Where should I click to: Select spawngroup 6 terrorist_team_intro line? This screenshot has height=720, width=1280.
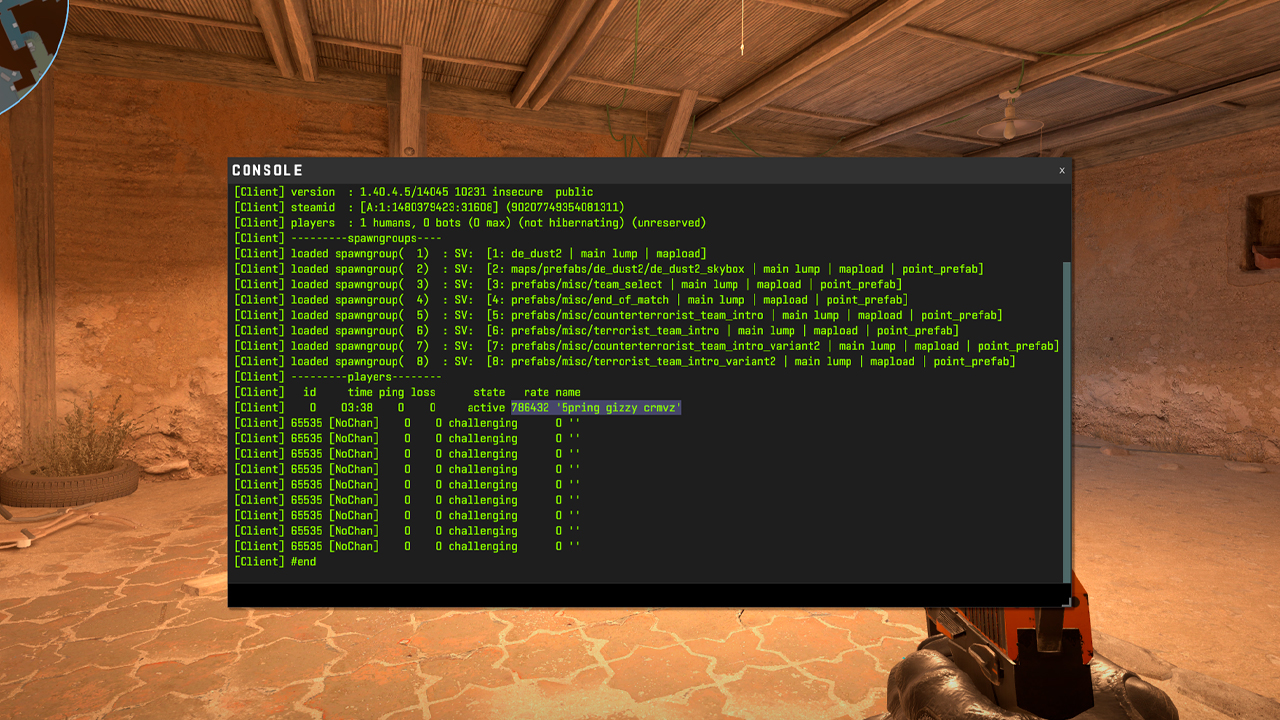[596, 331]
